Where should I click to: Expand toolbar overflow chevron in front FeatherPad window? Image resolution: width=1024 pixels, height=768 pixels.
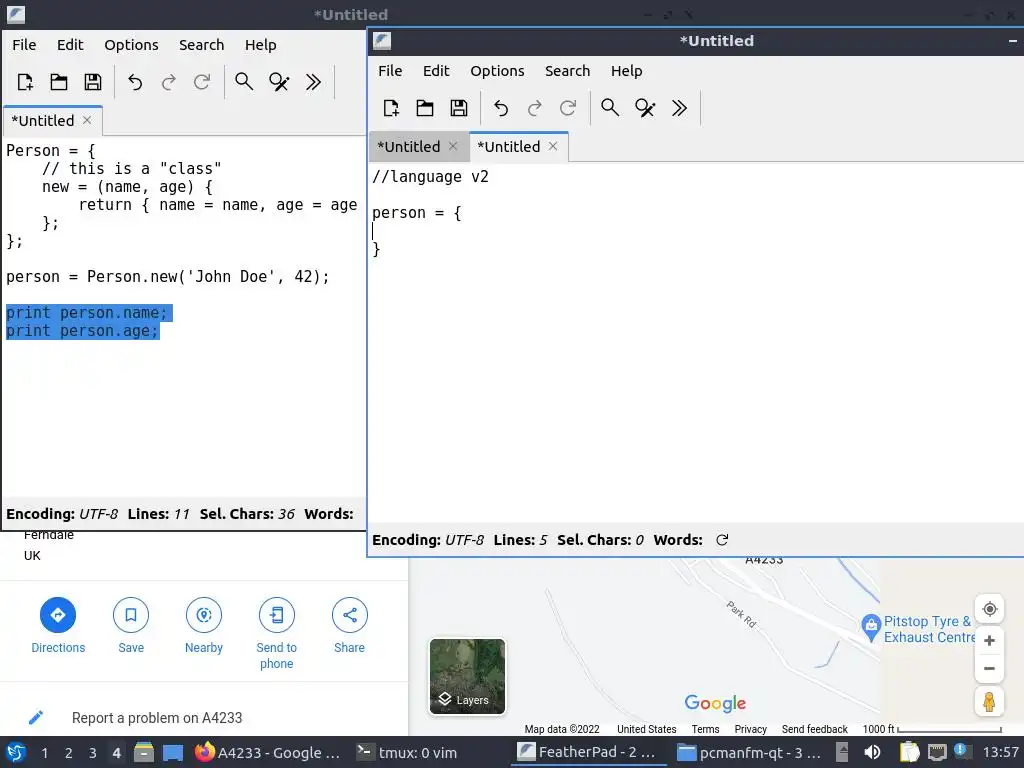(x=679, y=108)
